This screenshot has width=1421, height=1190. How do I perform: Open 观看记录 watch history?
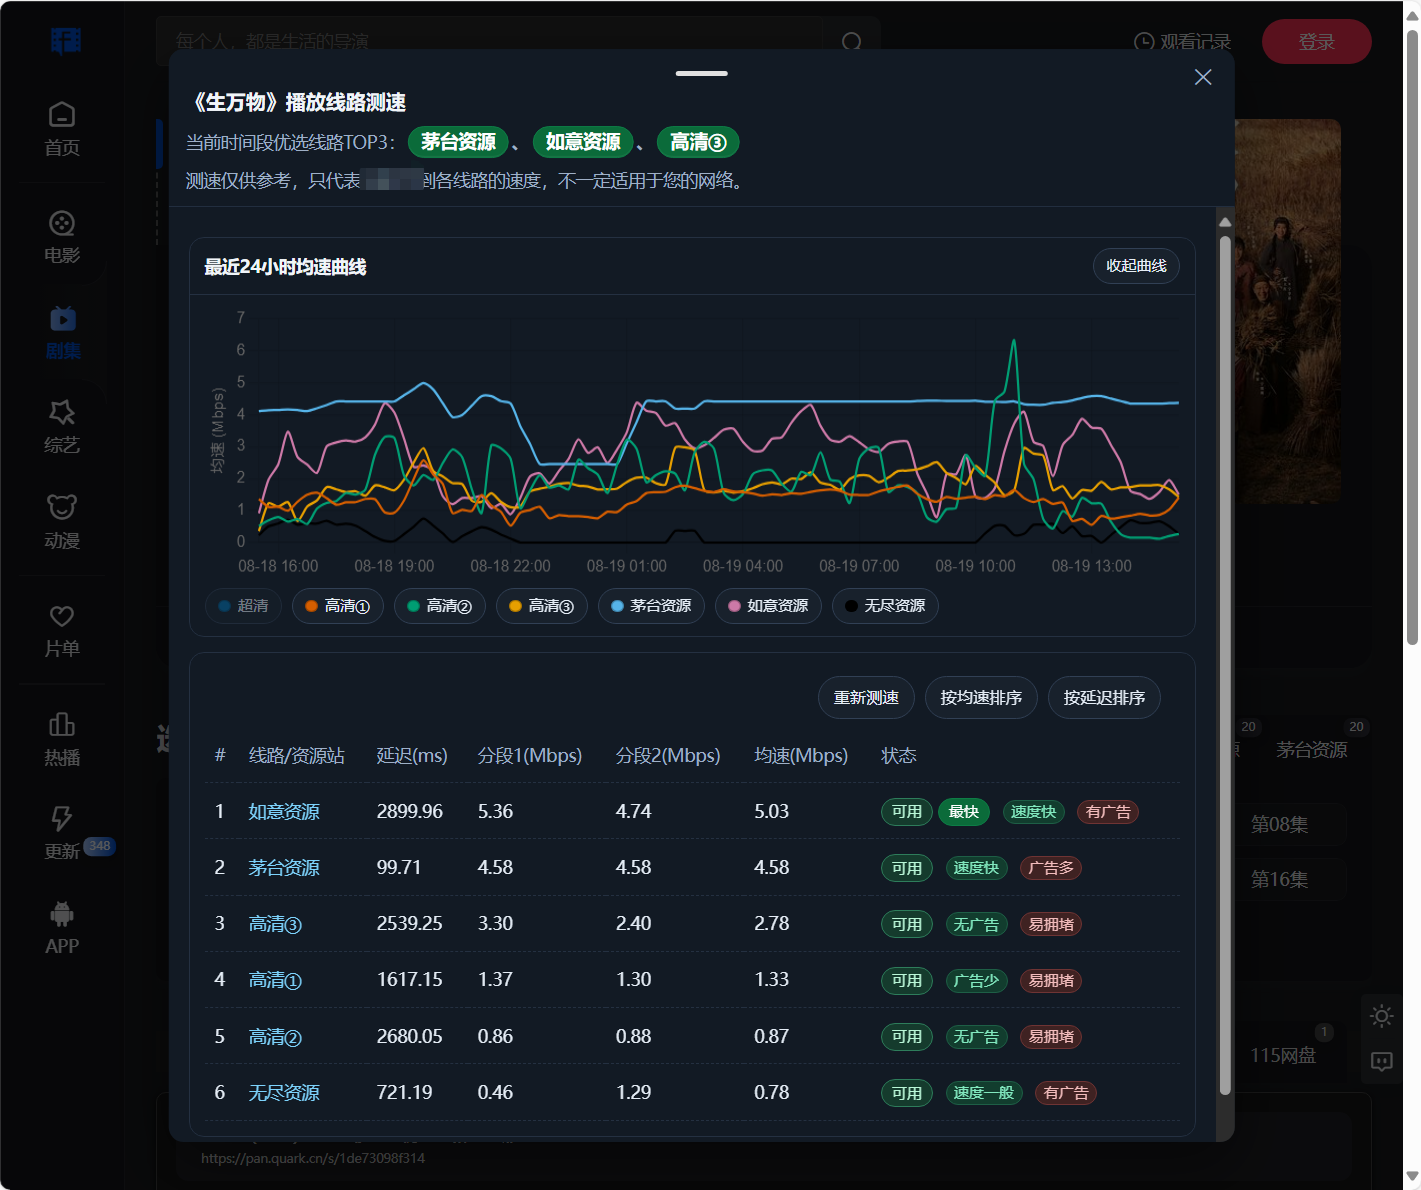click(x=1182, y=42)
